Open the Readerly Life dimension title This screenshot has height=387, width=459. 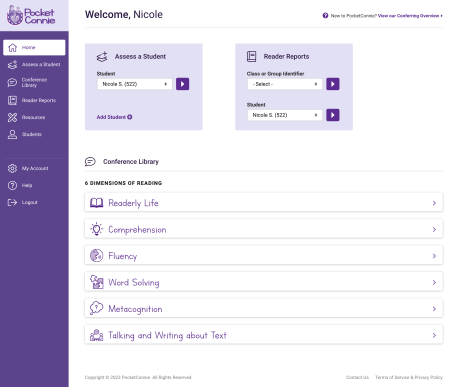133,203
